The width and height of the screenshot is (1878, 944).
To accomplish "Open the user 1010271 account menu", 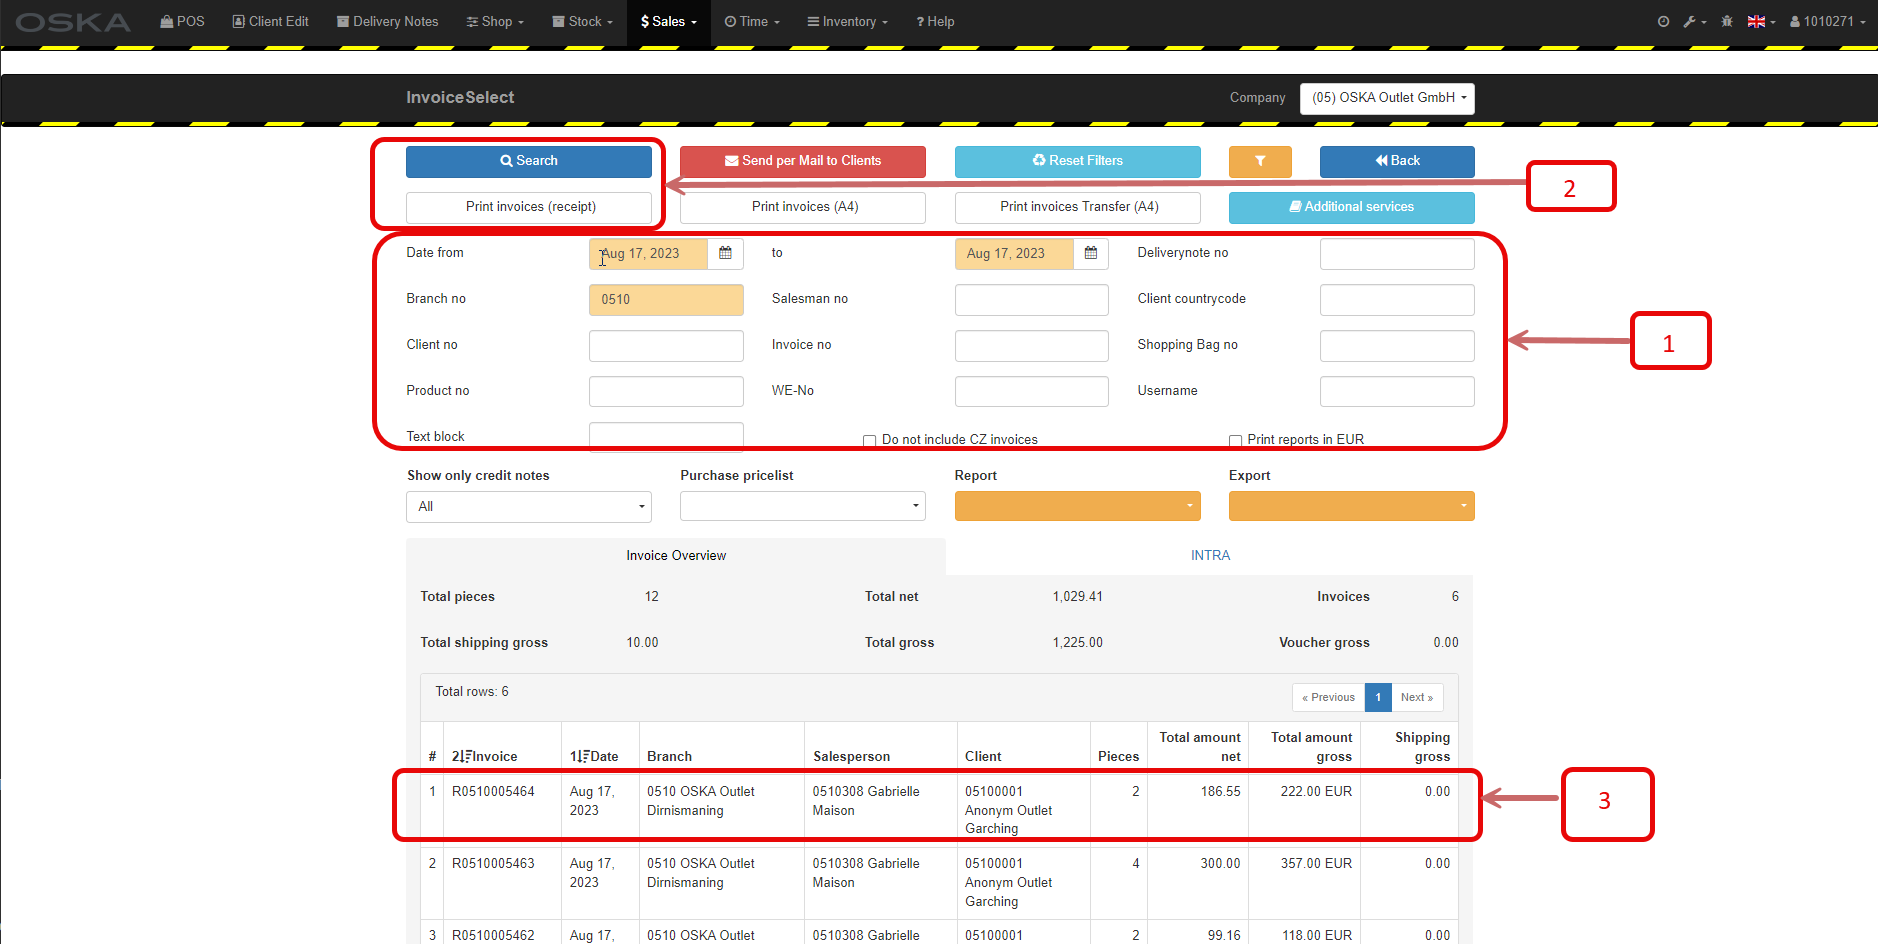I will click(x=1828, y=21).
